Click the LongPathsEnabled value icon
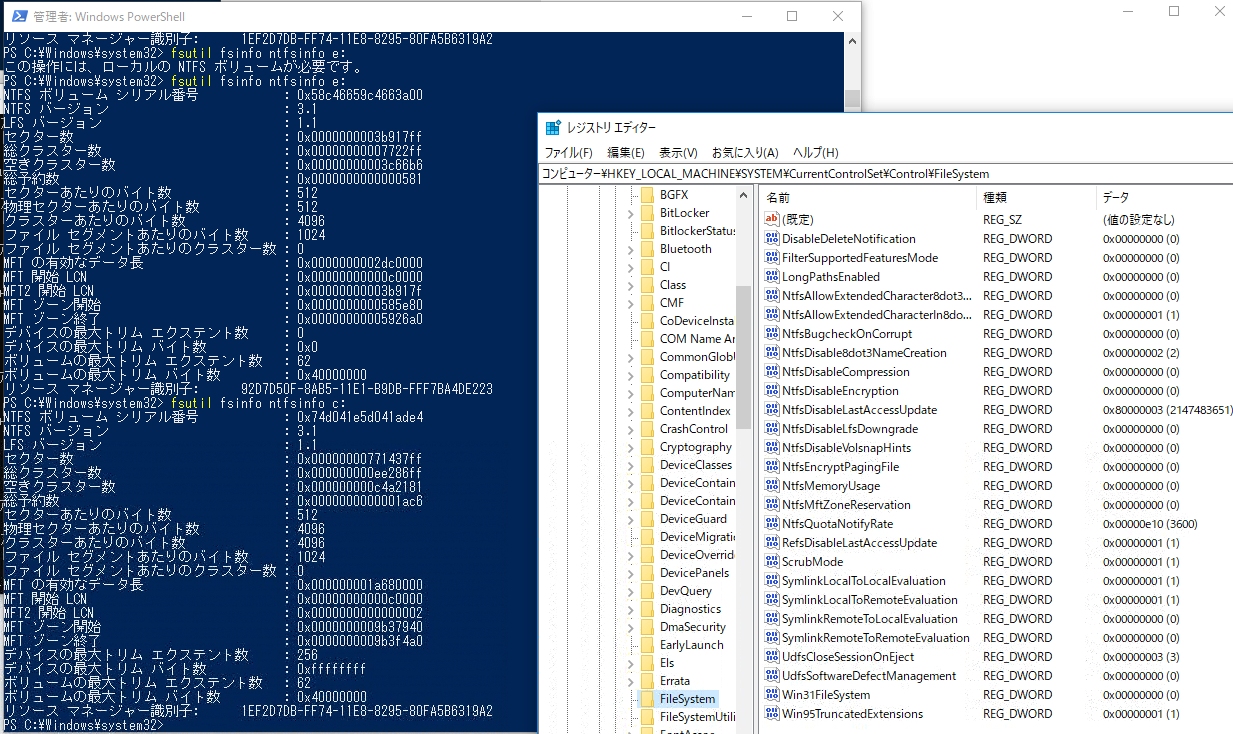The height and width of the screenshot is (734, 1233). point(771,276)
